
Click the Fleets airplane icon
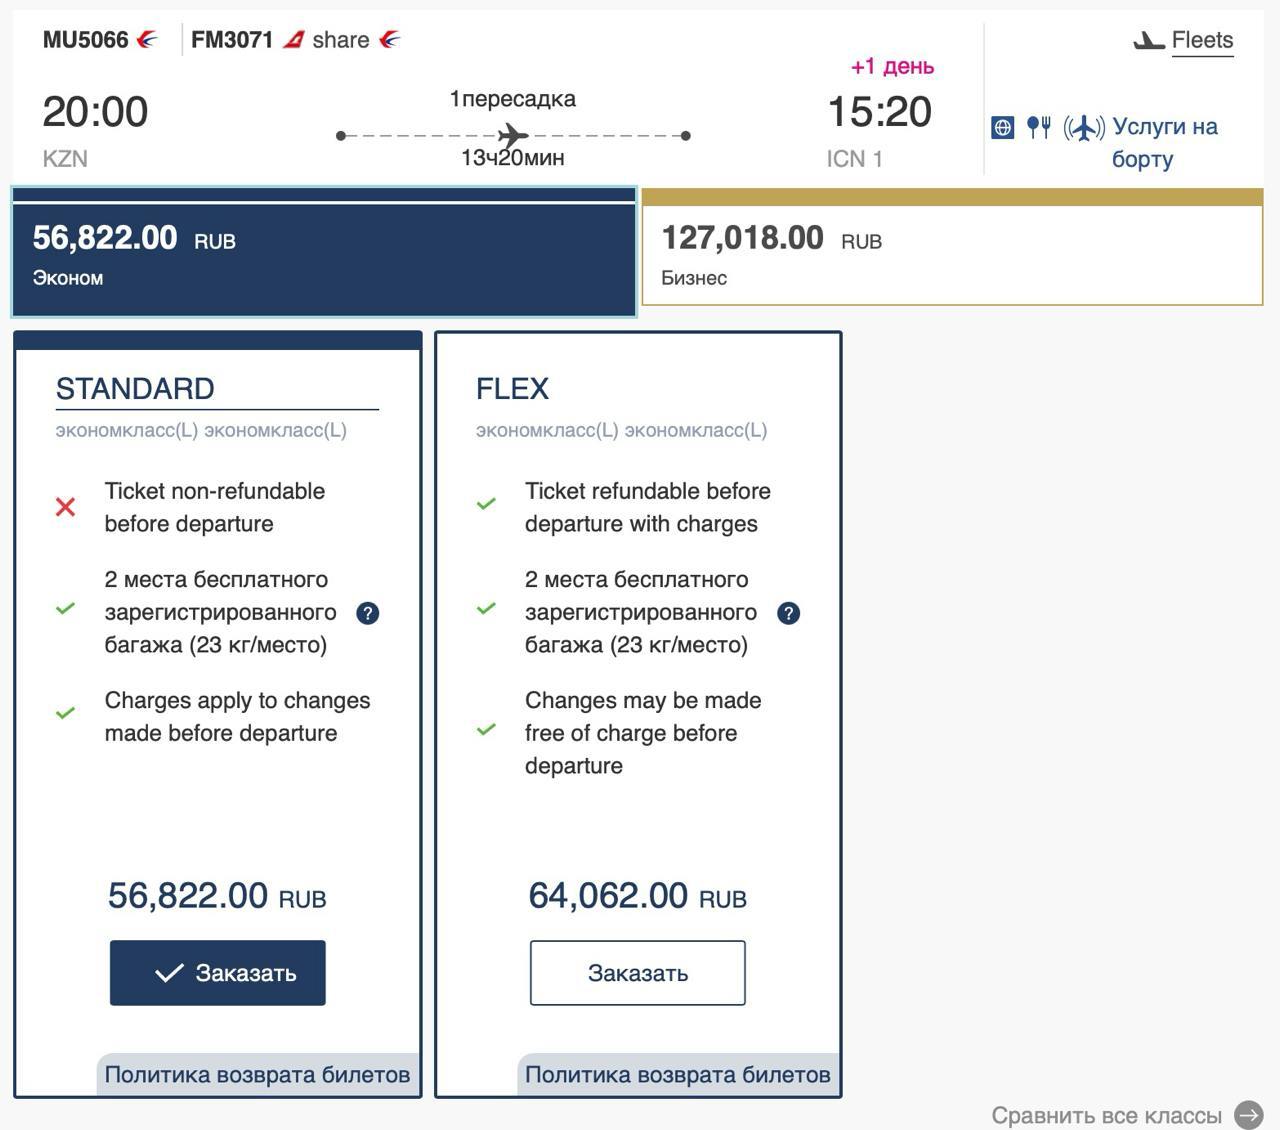[1148, 41]
